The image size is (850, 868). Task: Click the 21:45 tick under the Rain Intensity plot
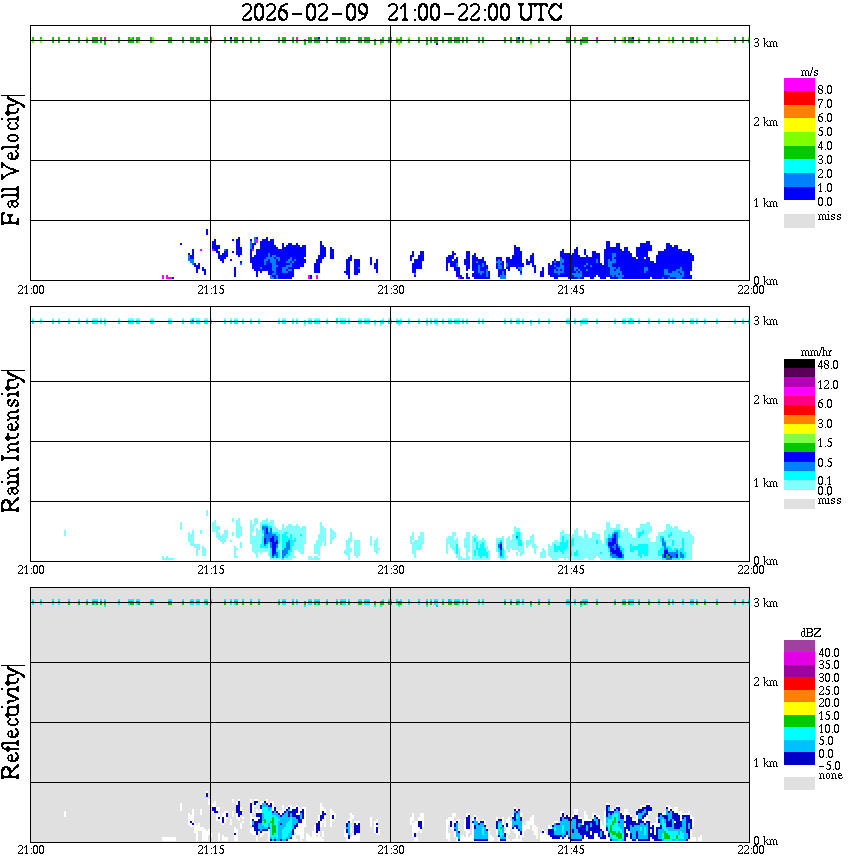pyautogui.click(x=571, y=570)
